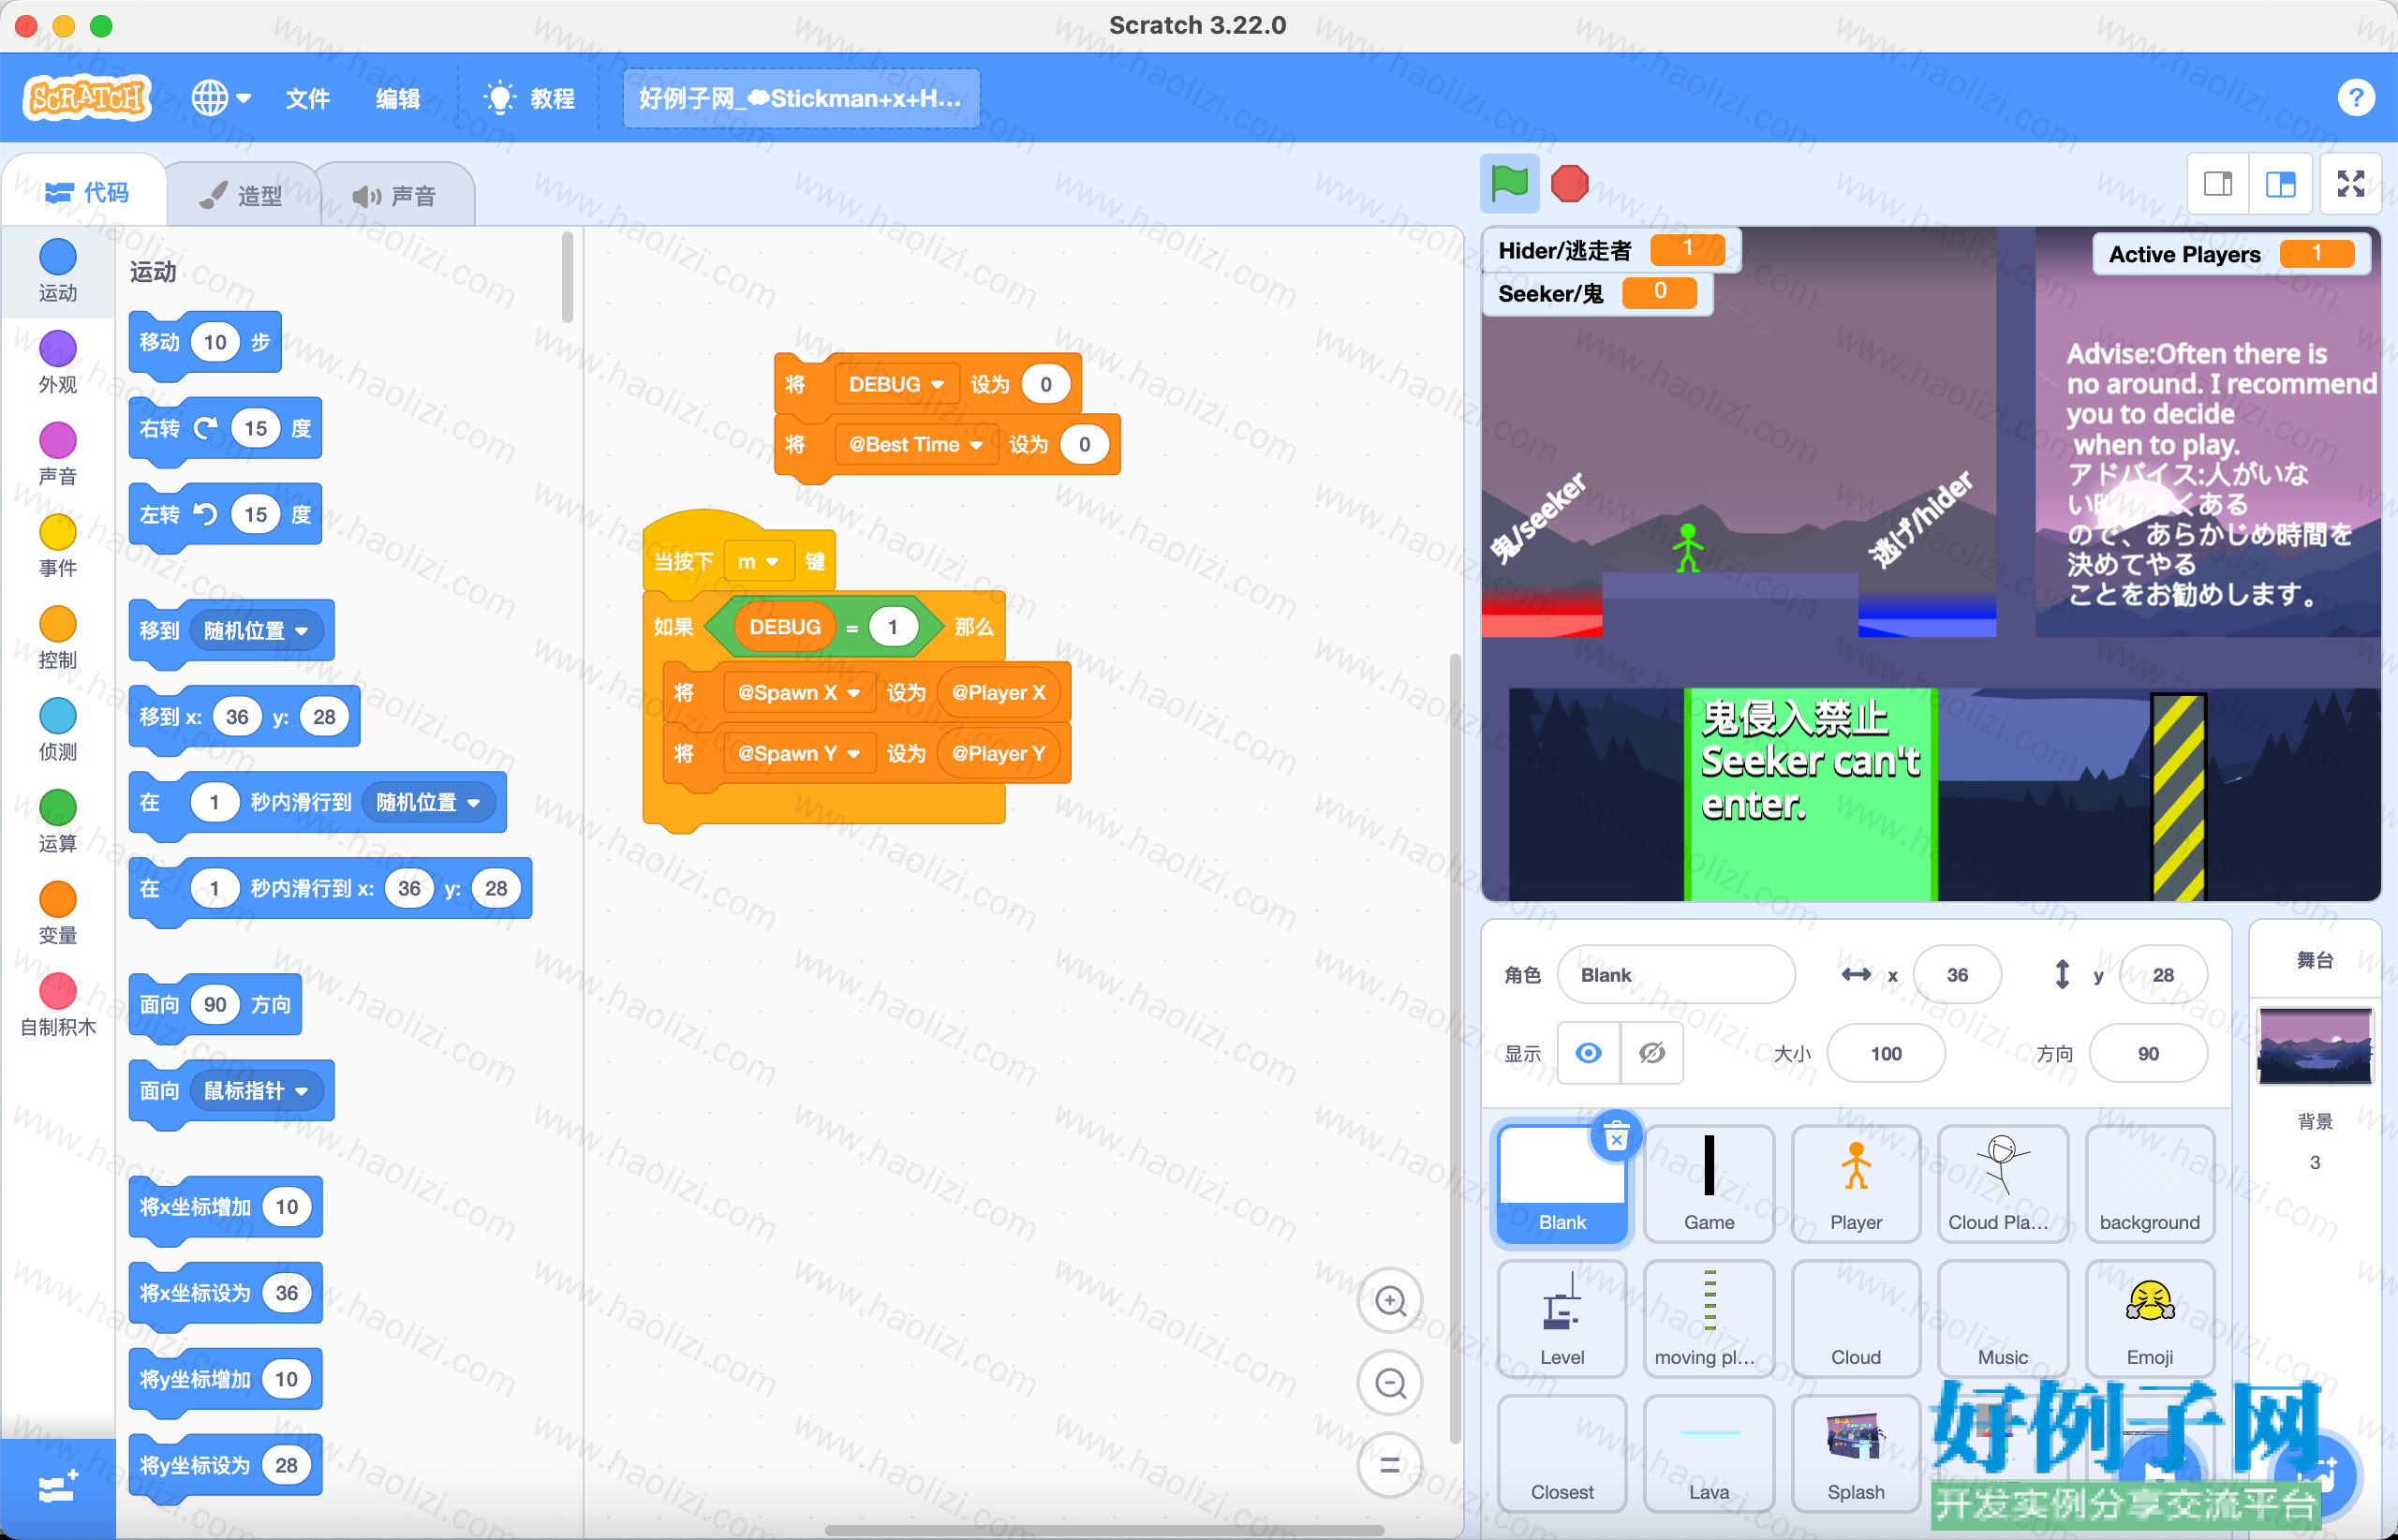This screenshot has width=2398, height=1540.
Task: Select the stage backdrop thumbnail
Action: (2314, 1046)
